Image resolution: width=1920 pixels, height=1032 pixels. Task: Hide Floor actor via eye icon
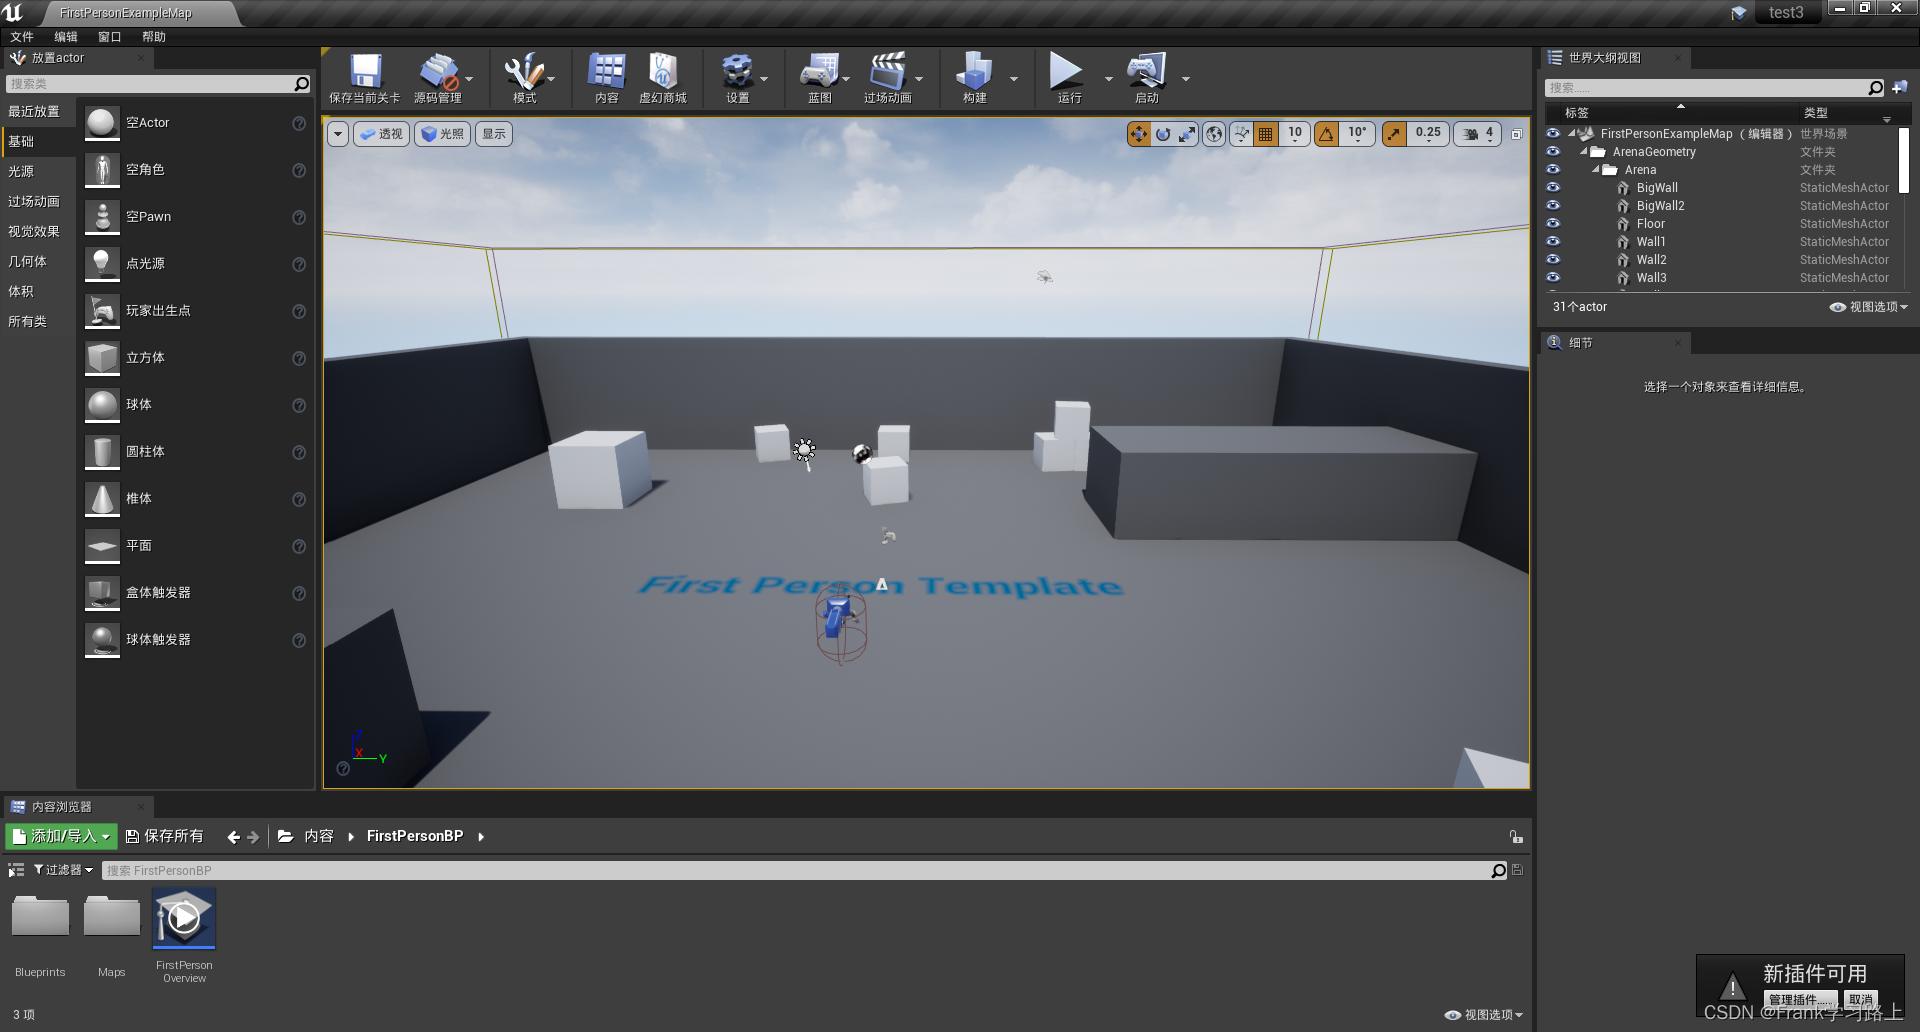pyautogui.click(x=1553, y=224)
